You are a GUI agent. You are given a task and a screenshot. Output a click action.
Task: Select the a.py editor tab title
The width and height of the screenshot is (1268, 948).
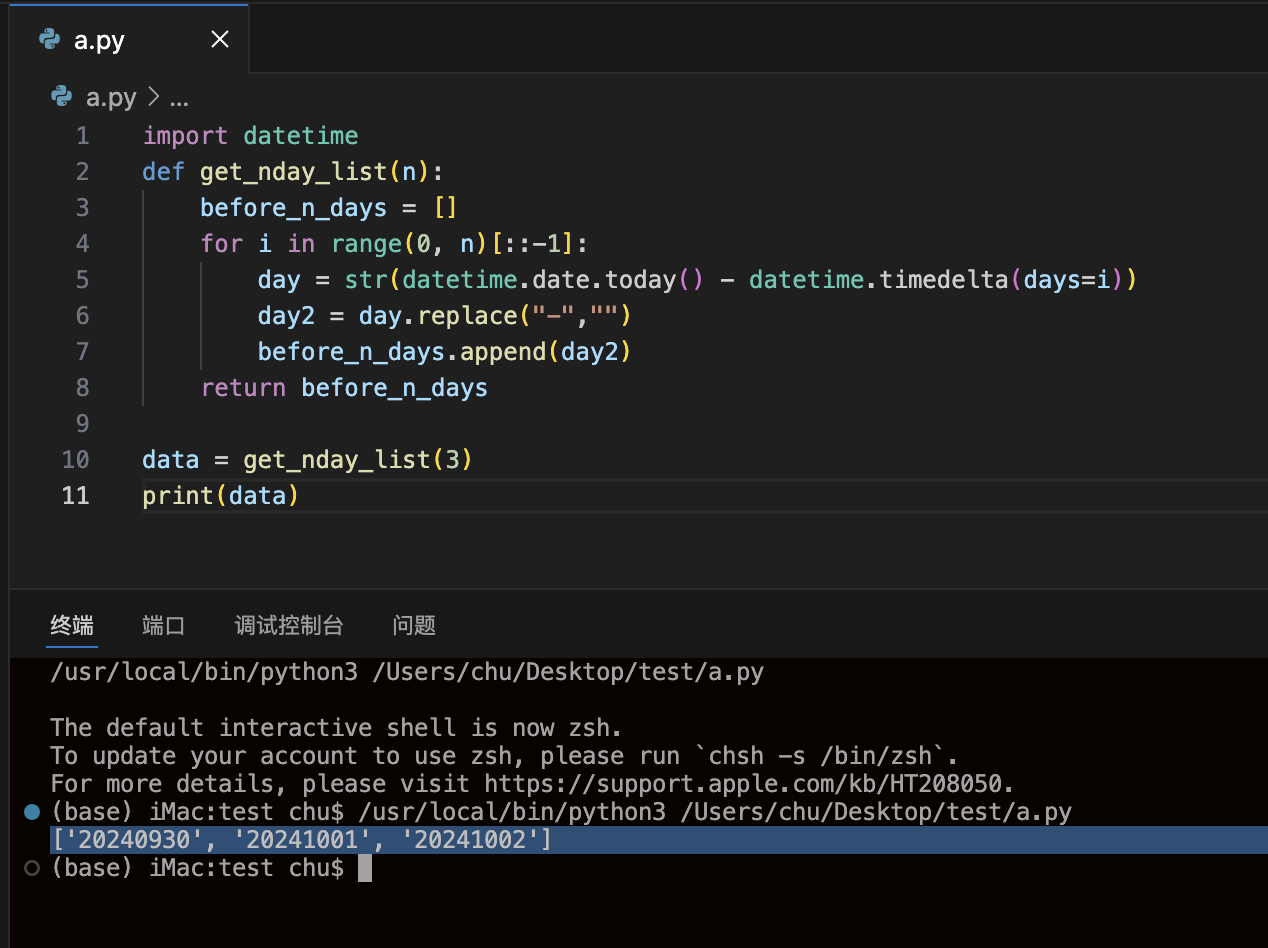[x=99, y=41]
